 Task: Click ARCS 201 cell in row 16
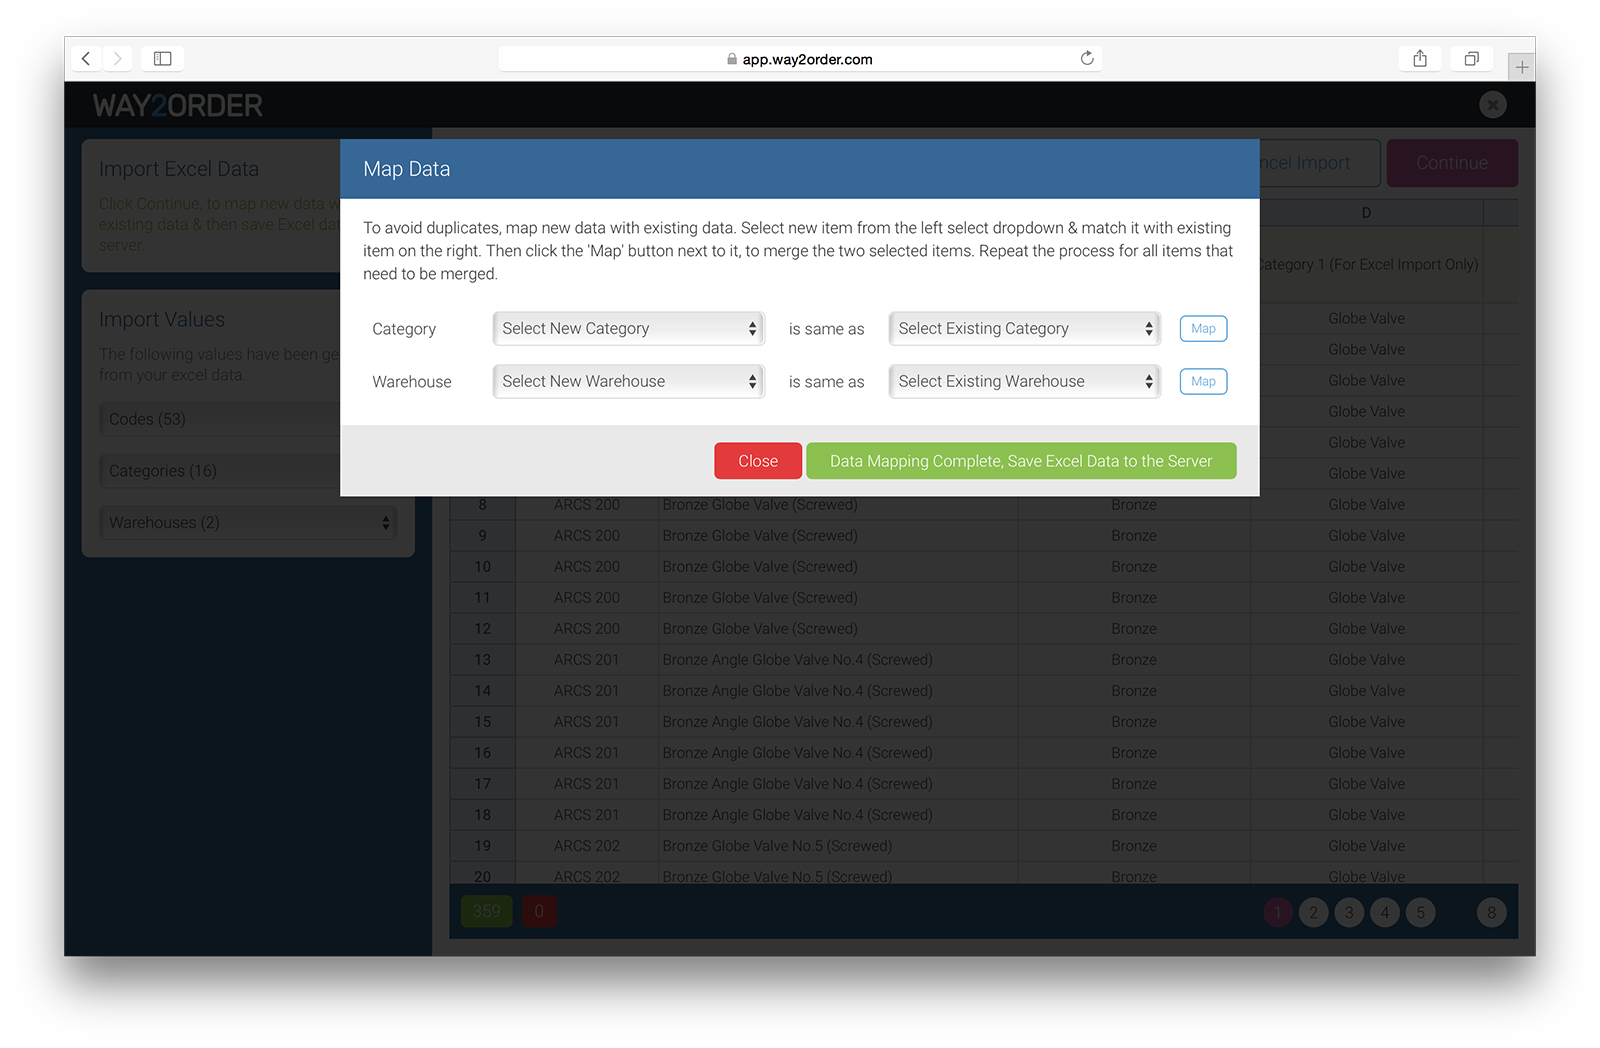(x=587, y=753)
